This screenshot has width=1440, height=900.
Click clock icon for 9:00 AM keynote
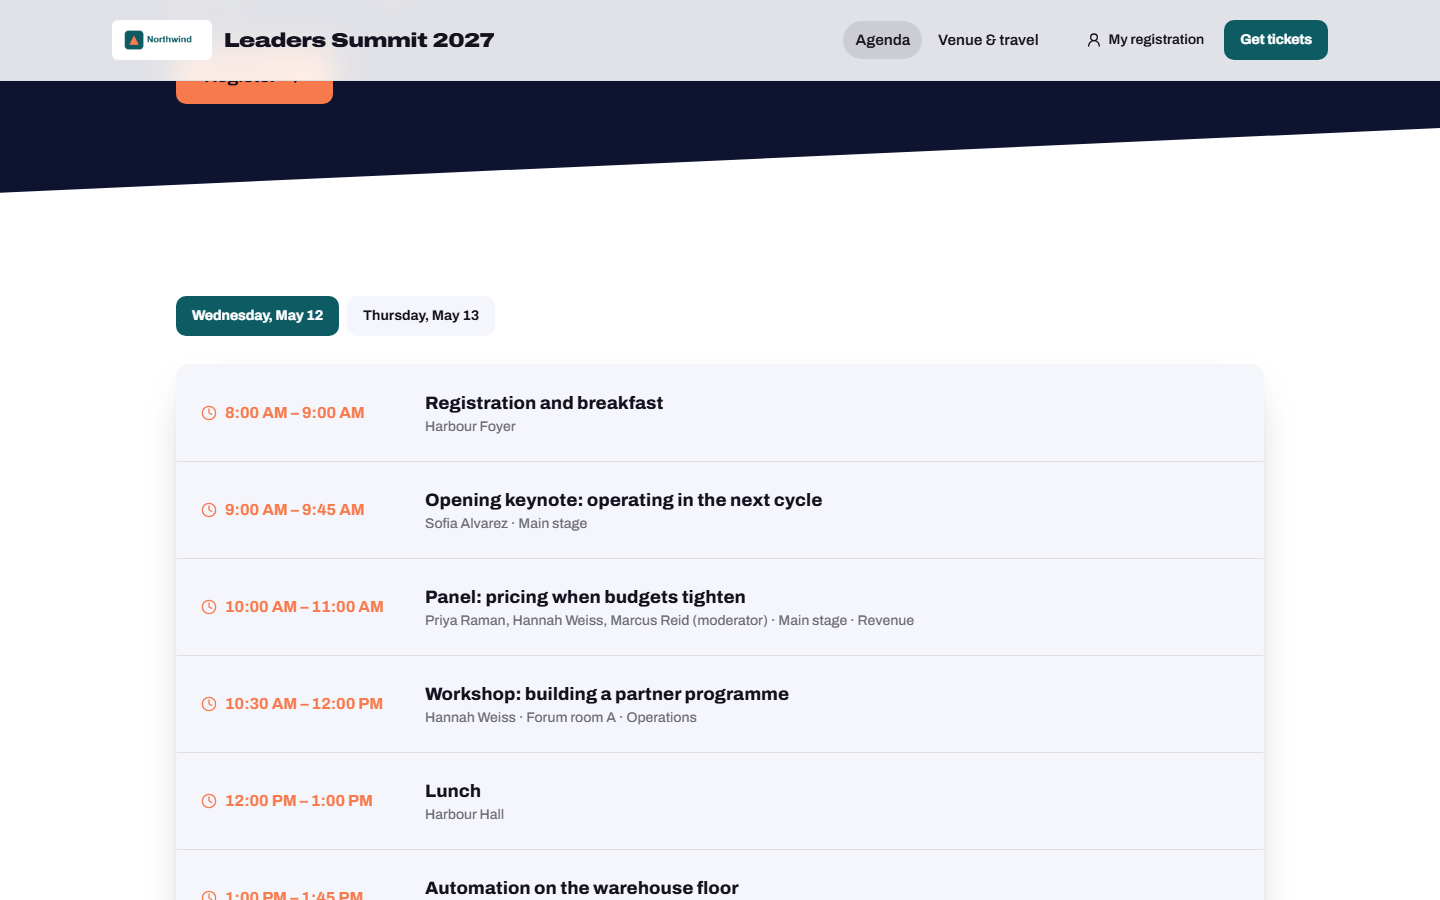click(209, 510)
